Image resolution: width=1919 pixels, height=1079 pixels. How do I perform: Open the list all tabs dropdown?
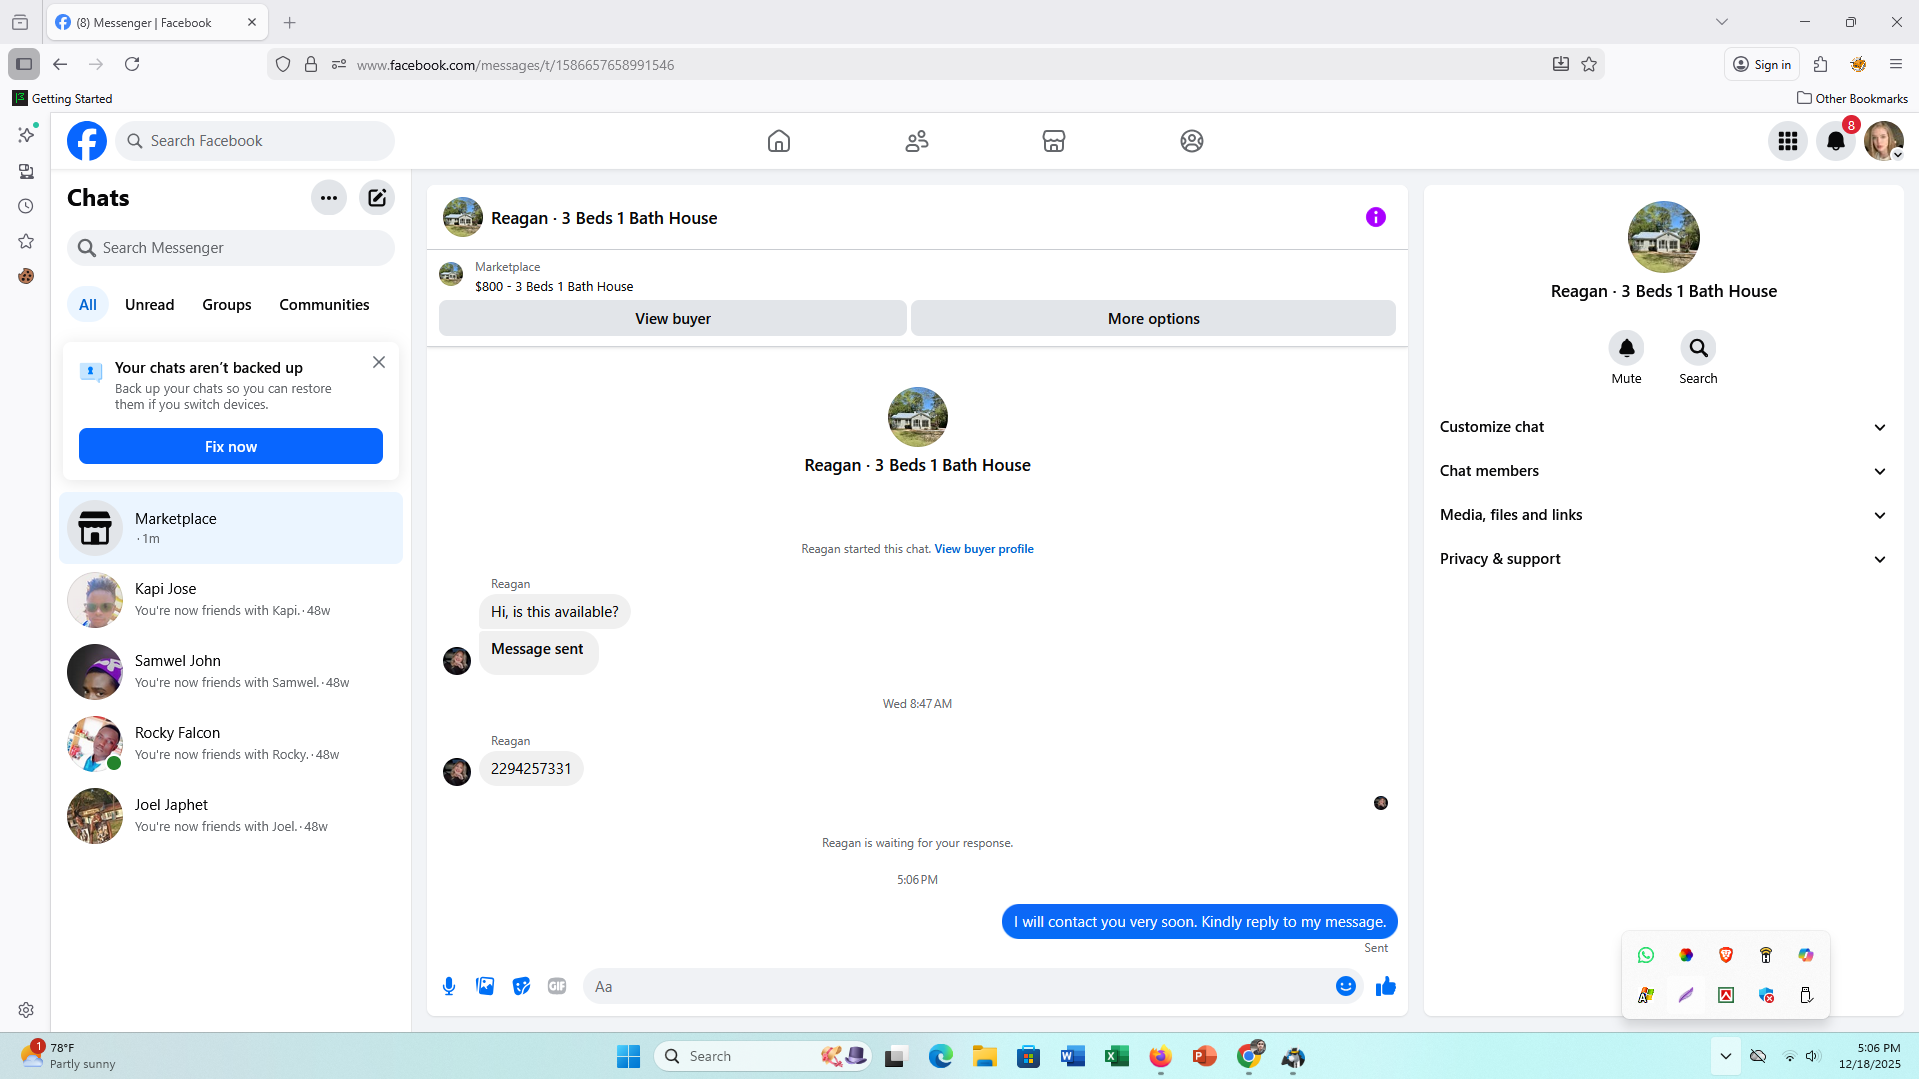click(x=1722, y=22)
